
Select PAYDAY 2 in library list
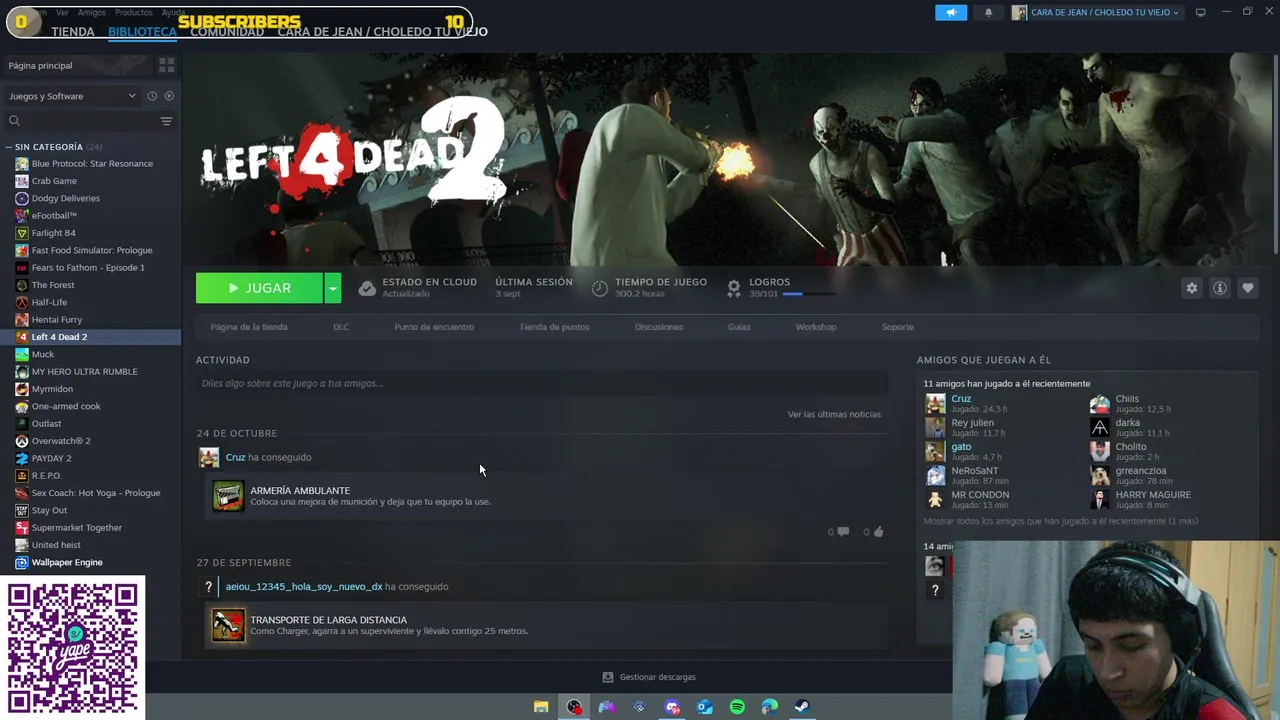90,458
